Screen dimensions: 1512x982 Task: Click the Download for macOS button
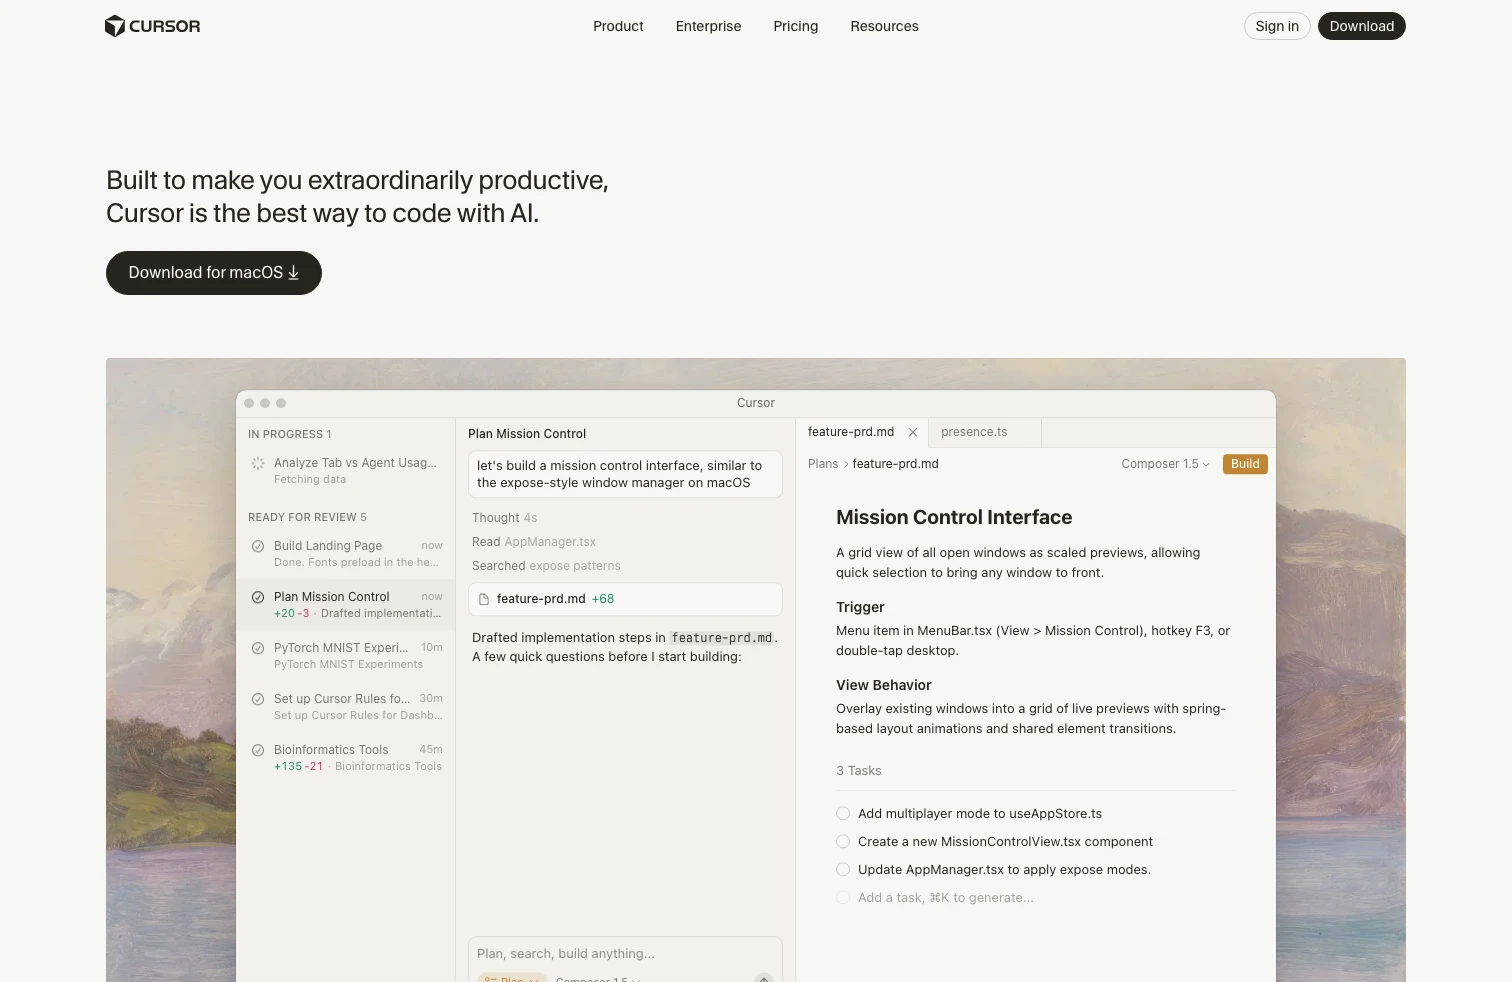click(x=214, y=273)
